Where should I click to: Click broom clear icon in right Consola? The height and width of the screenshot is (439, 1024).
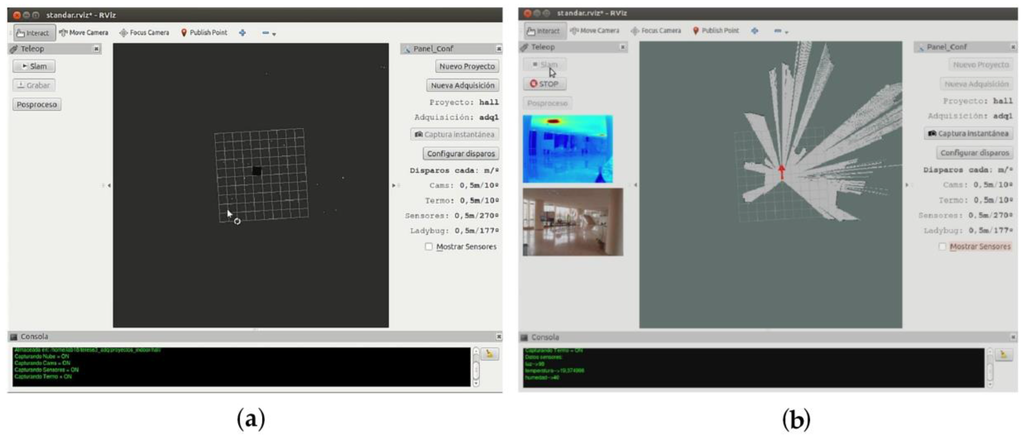(1001, 354)
